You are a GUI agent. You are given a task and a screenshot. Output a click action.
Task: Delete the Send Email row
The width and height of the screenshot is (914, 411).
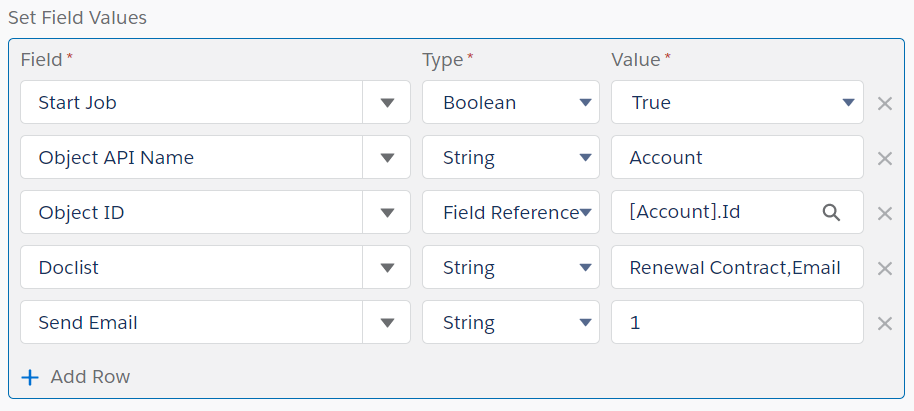(885, 323)
